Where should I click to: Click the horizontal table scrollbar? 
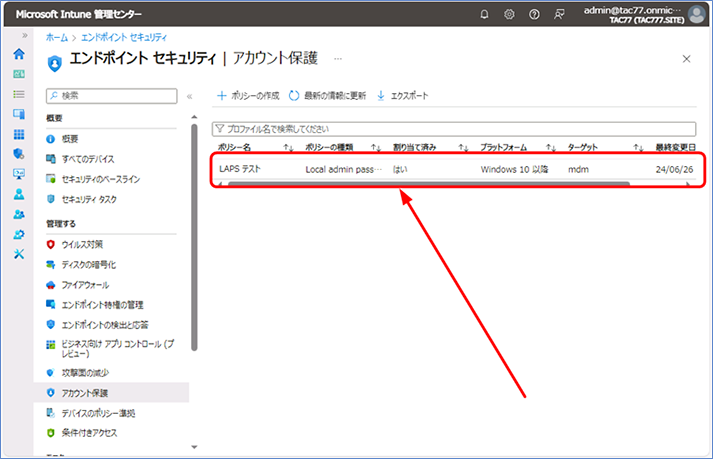click(x=428, y=184)
